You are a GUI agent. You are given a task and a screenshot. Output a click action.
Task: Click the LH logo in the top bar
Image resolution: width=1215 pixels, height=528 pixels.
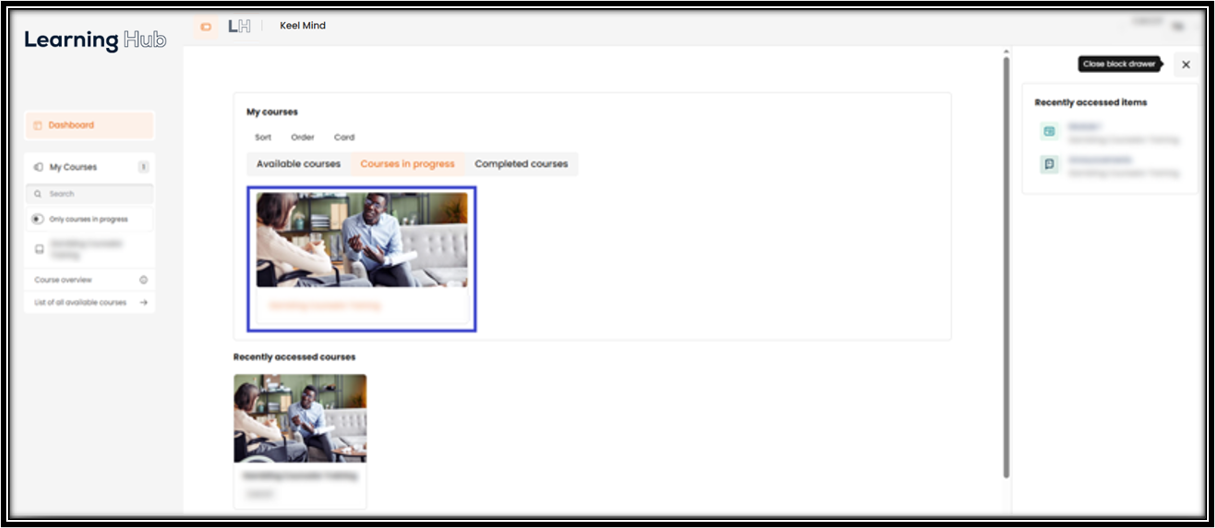coord(239,26)
